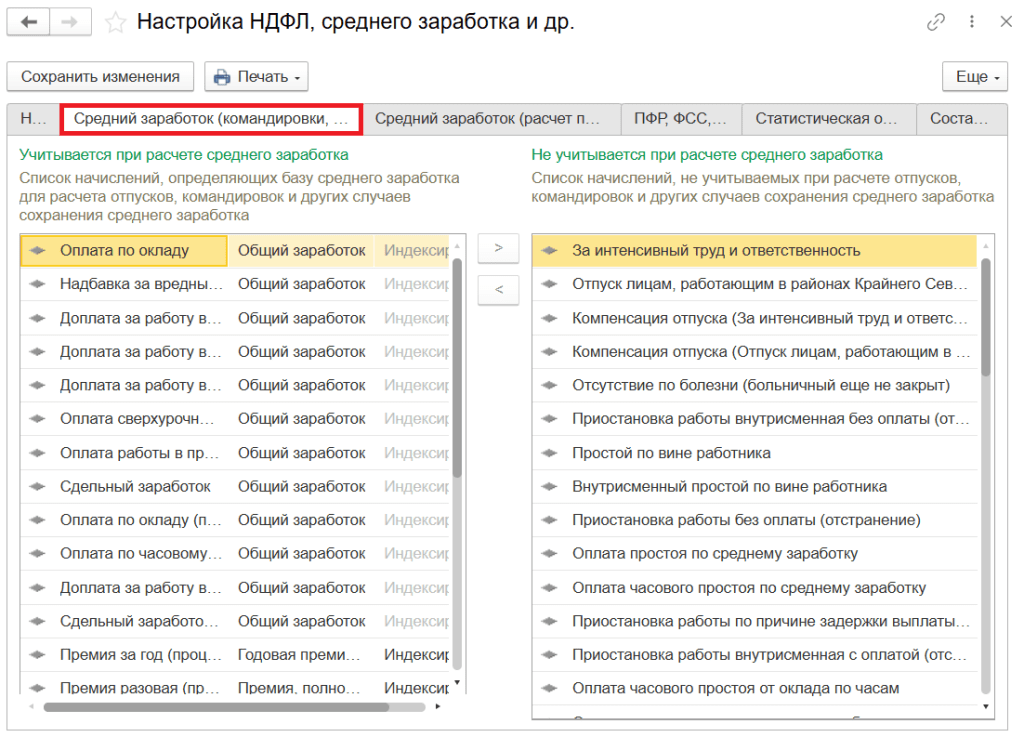This screenshot has width=1024, height=737.
Task: Open the Печать dropdown
Action: pos(257,77)
